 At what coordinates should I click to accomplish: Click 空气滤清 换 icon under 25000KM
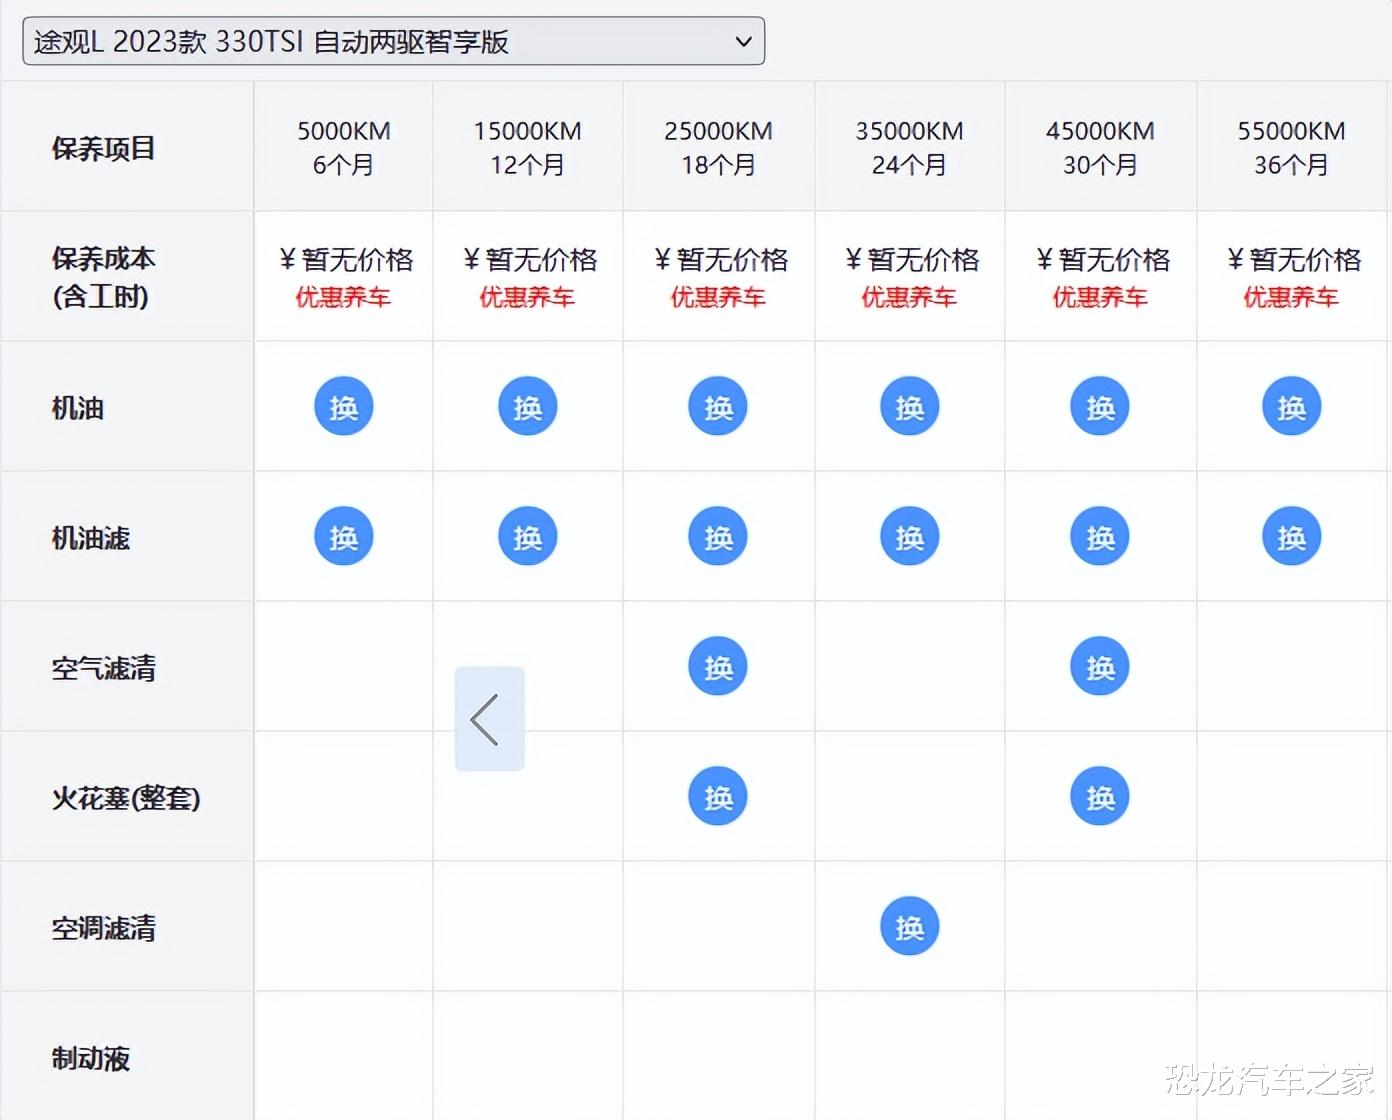718,667
